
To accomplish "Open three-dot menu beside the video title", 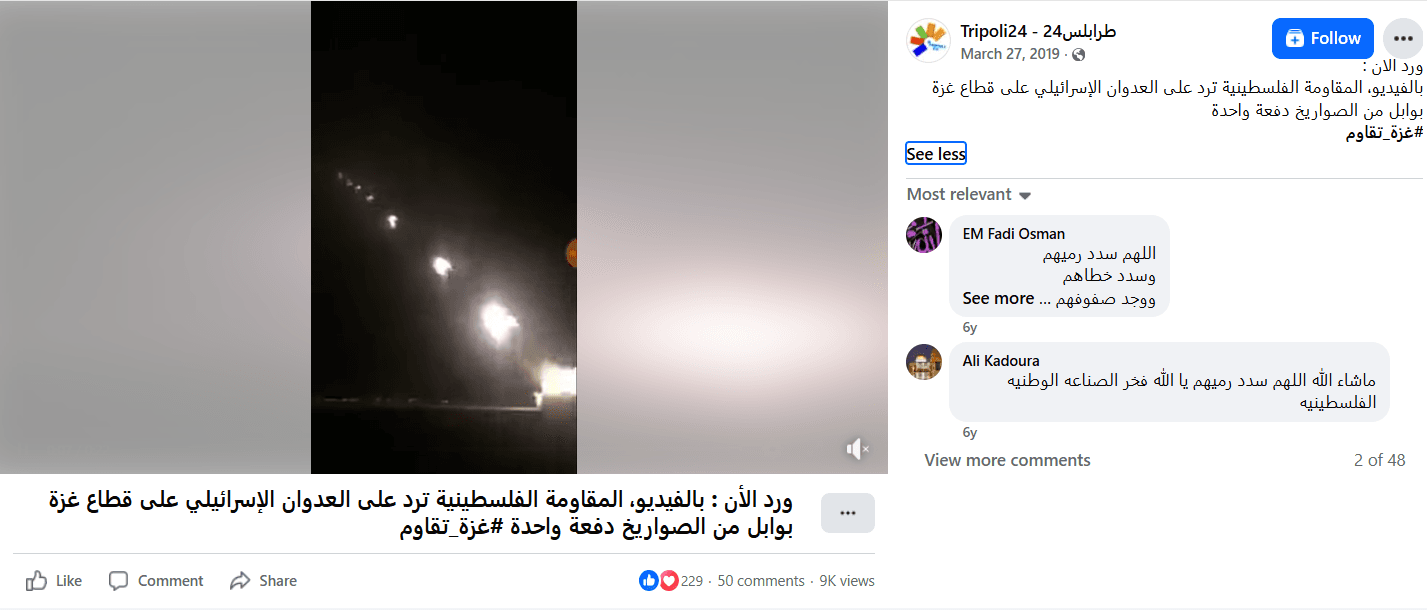I will click(x=848, y=513).
